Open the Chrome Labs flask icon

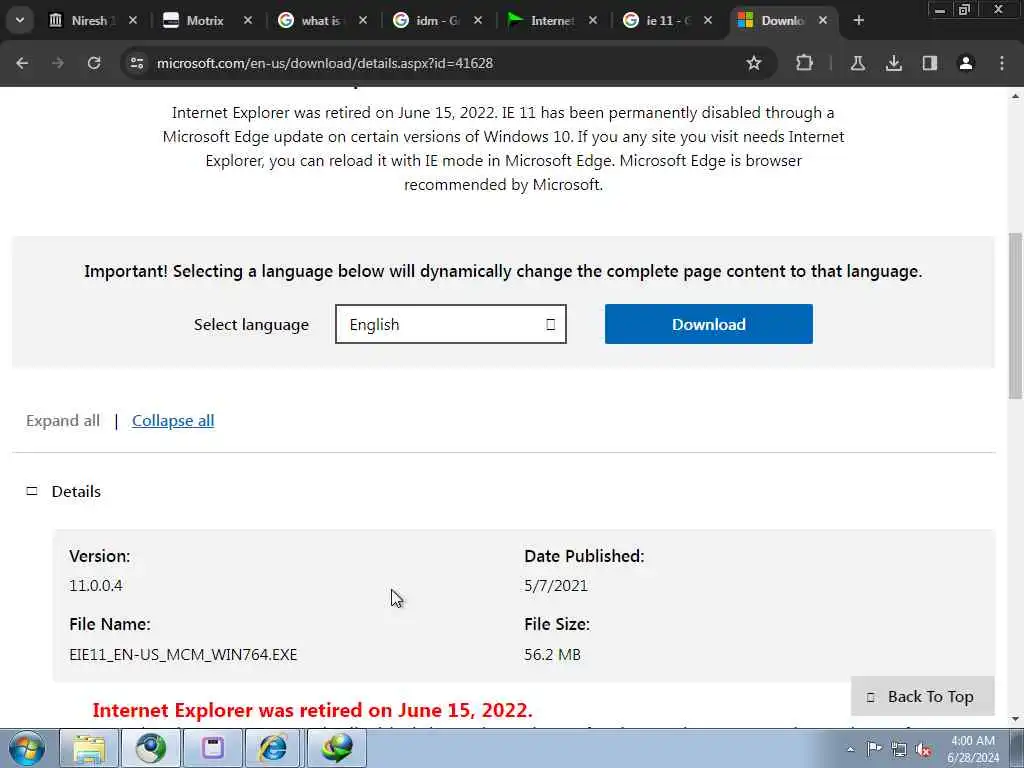[857, 63]
